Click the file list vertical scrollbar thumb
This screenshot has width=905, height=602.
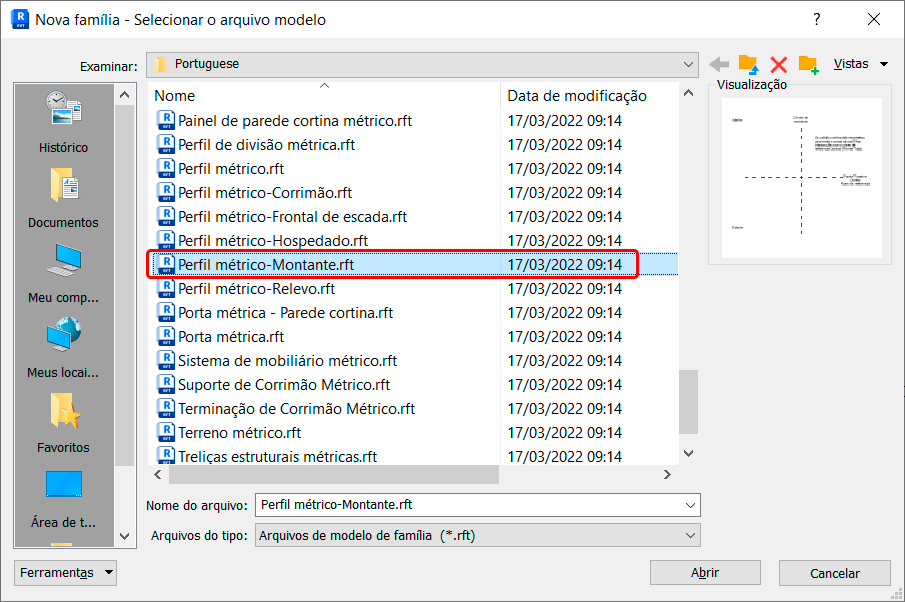click(688, 400)
